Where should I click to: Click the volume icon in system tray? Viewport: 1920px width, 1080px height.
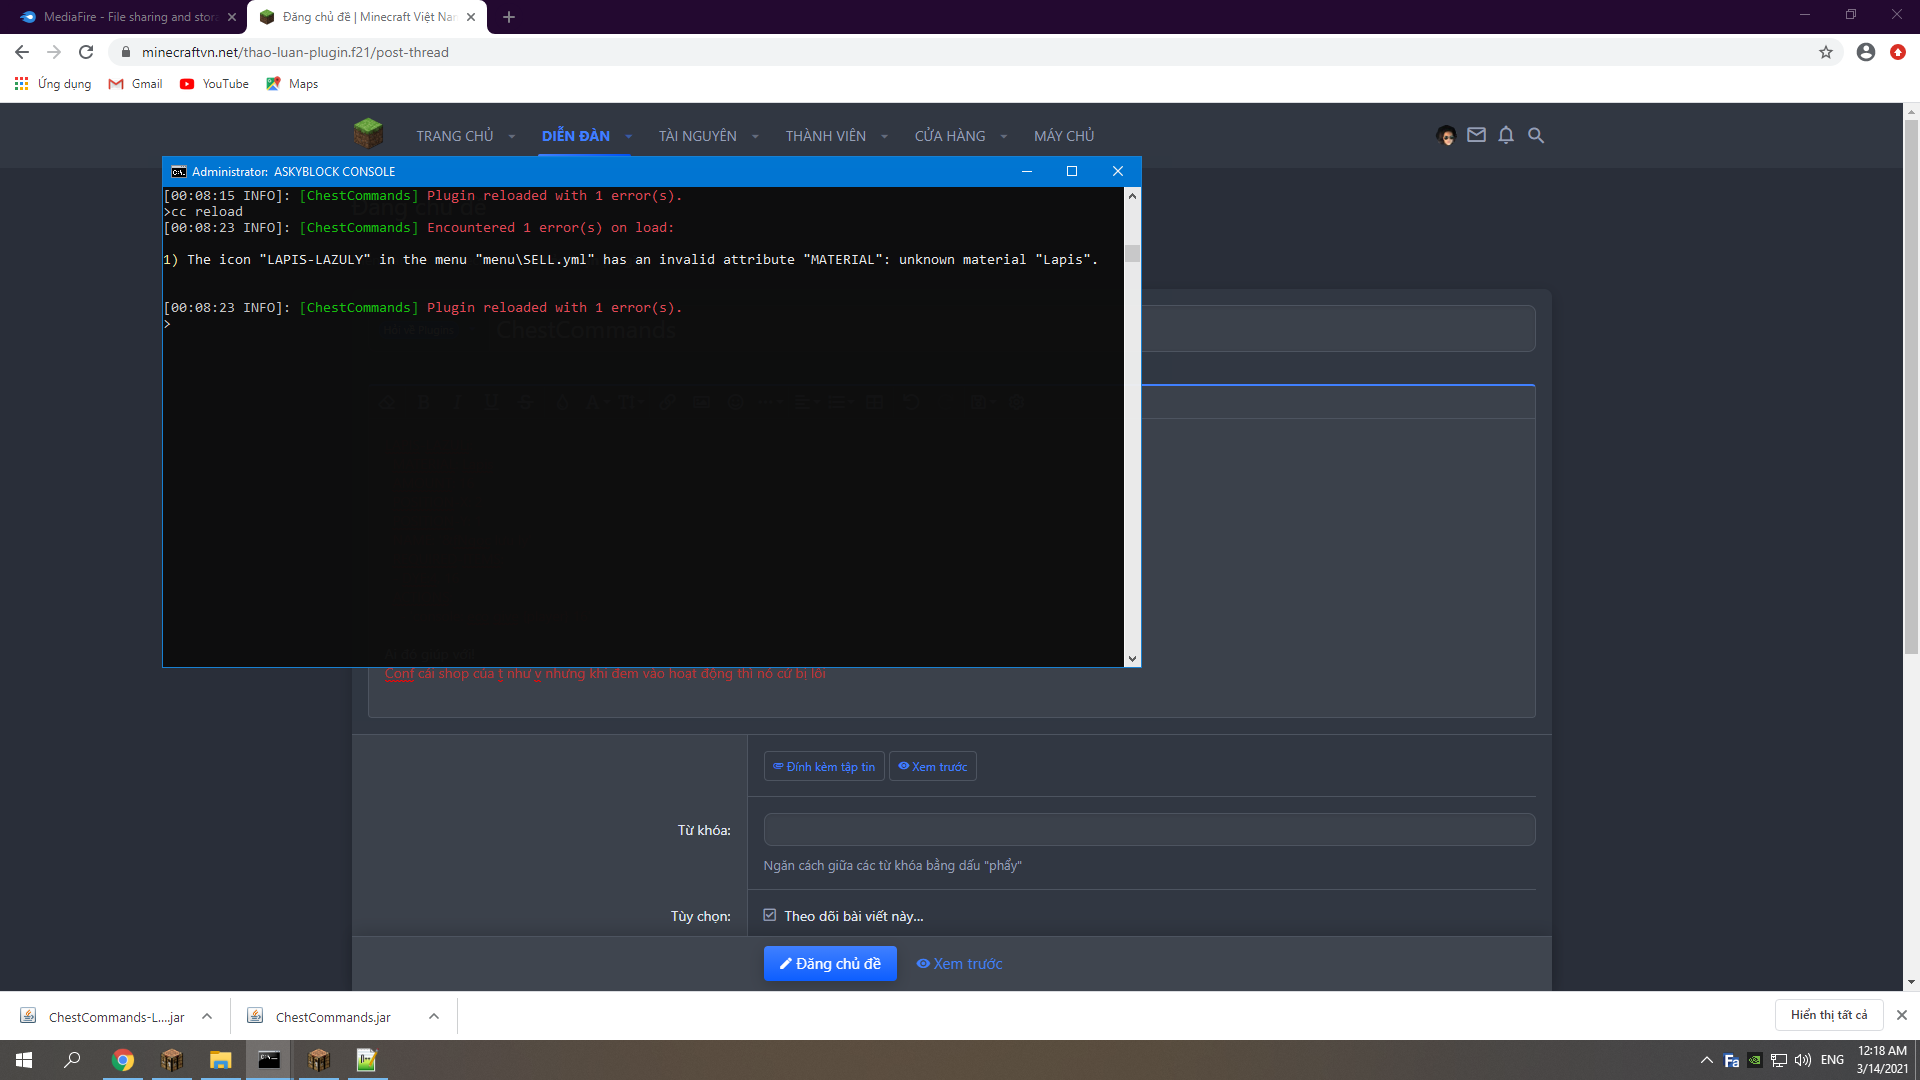pos(1803,1060)
